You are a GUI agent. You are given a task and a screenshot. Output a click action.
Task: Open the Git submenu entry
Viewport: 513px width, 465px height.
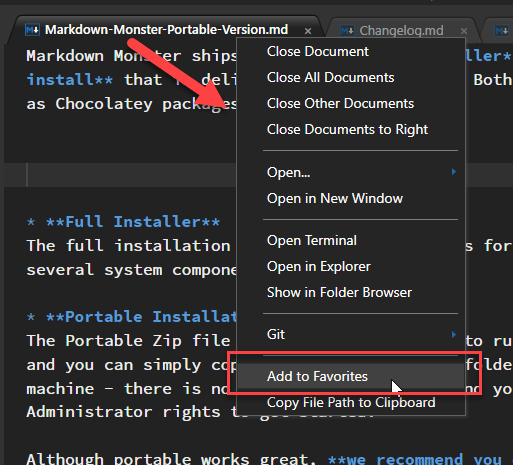tap(351, 334)
